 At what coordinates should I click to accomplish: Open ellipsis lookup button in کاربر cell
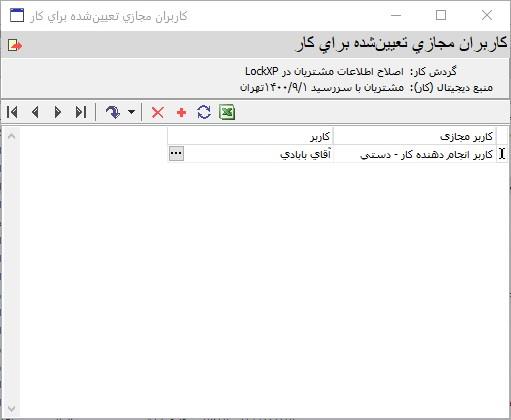click(x=176, y=154)
